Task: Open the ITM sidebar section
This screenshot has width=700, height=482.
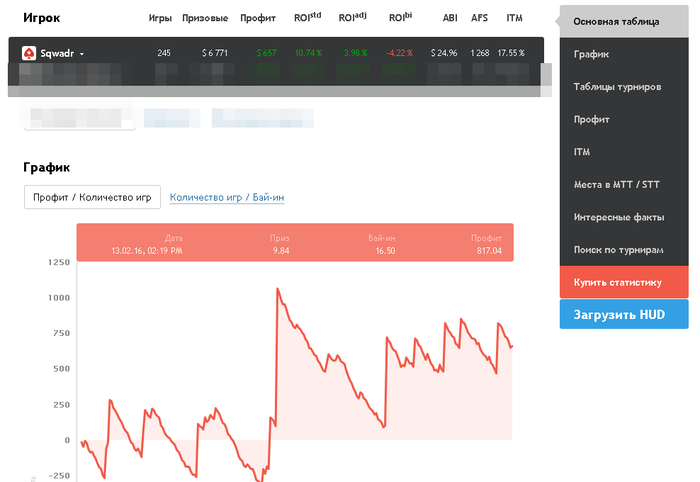Action: click(624, 152)
